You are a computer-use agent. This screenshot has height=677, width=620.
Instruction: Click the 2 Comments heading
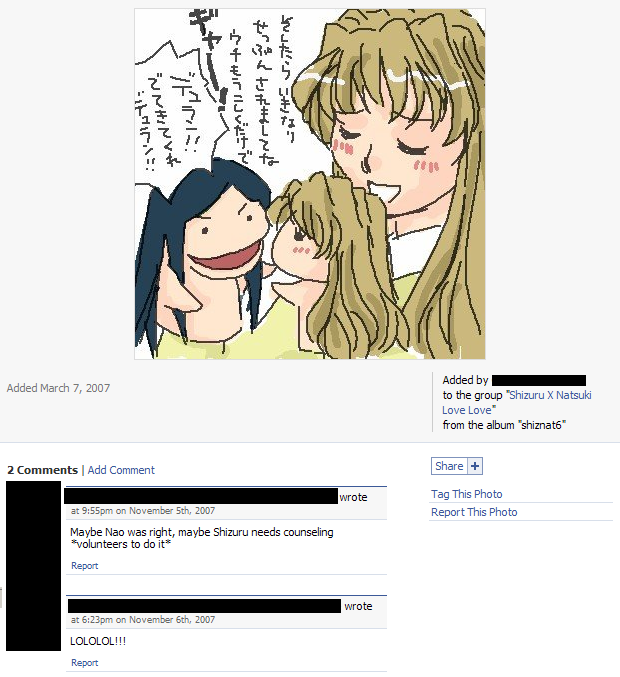[42, 470]
